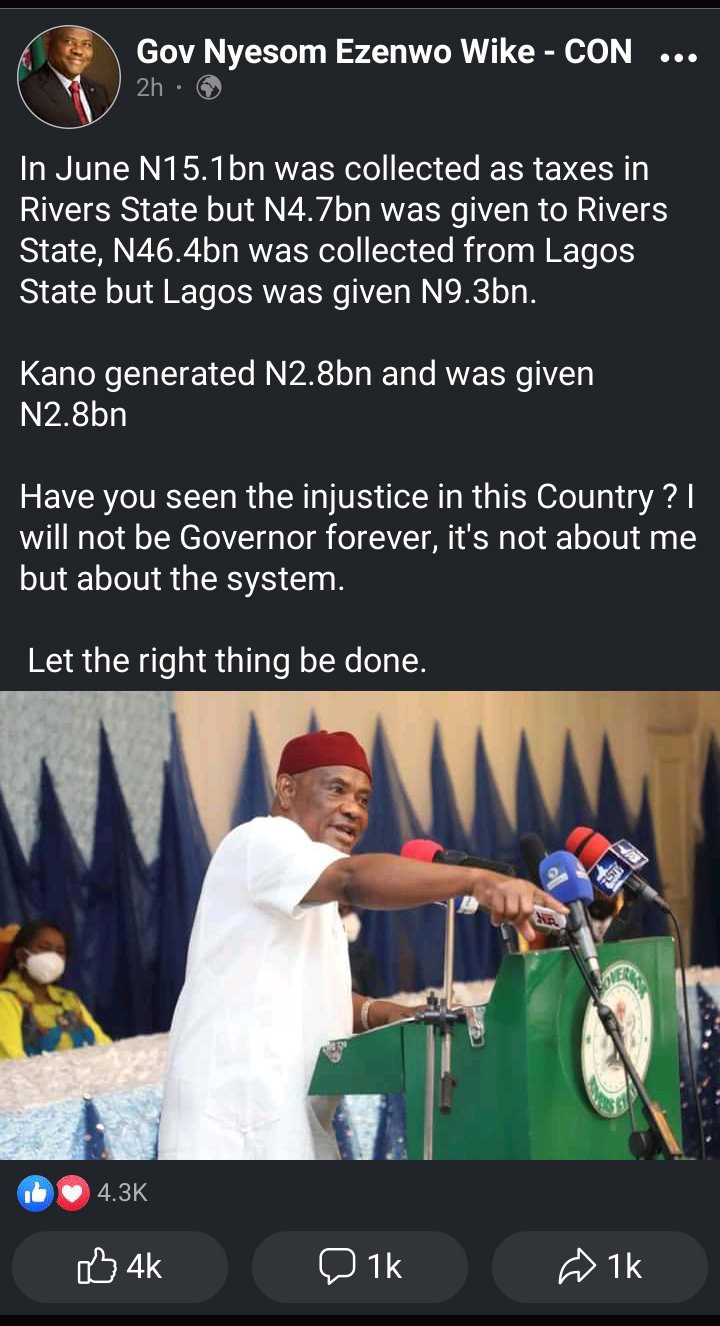Viewport: 720px width, 1326px height.
Task: Tap the governor's circular profile picture
Action: coord(69,77)
